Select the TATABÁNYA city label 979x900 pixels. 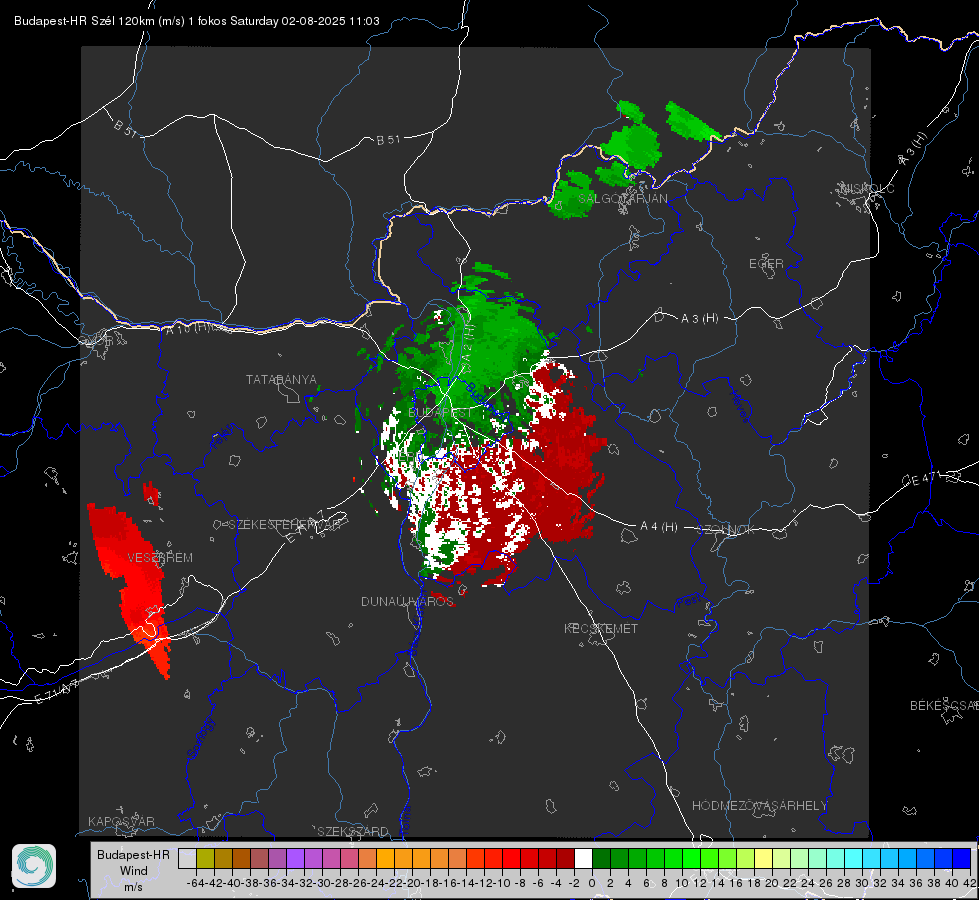[x=281, y=379]
